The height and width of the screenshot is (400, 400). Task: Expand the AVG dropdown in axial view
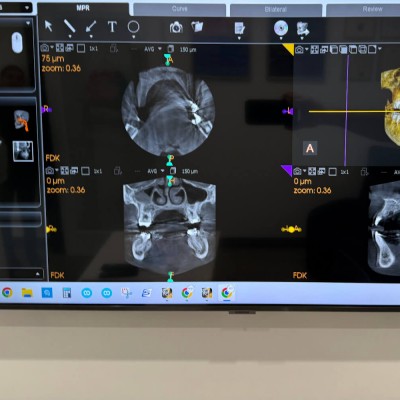(x=153, y=49)
